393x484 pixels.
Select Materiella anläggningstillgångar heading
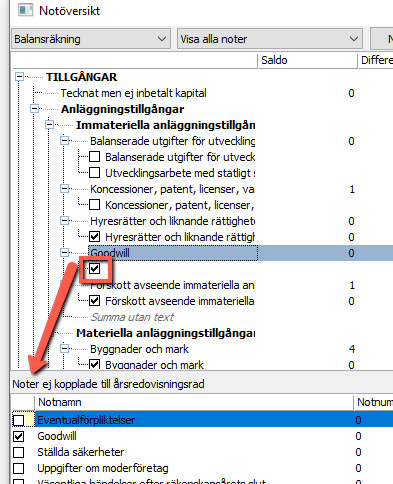pyautogui.click(x=166, y=333)
